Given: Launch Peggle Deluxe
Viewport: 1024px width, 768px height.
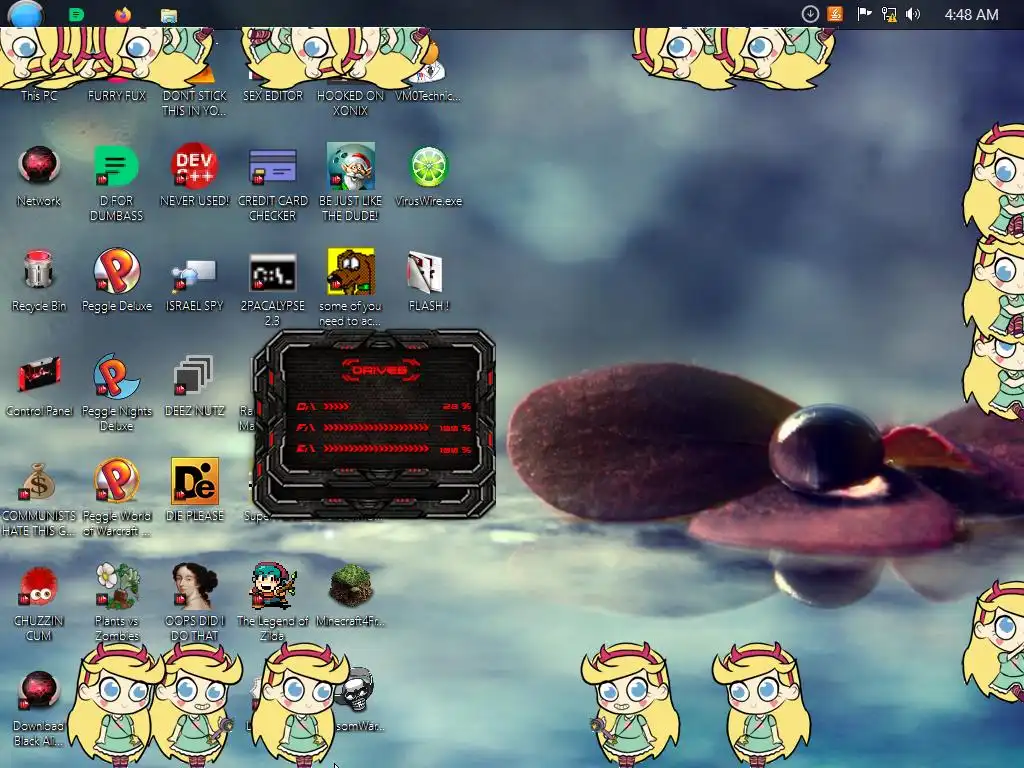Looking at the screenshot, I should 116,270.
